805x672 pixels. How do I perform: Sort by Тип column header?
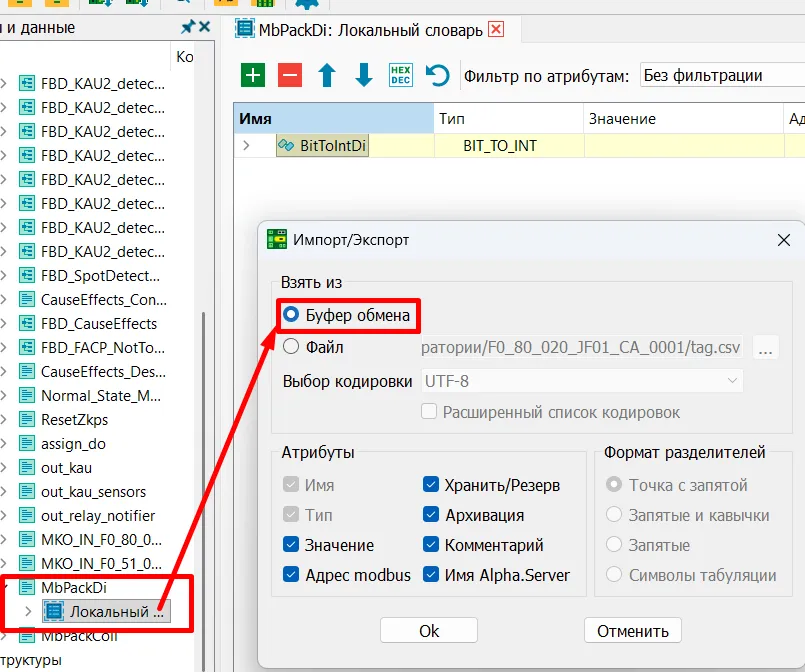[x=509, y=119]
